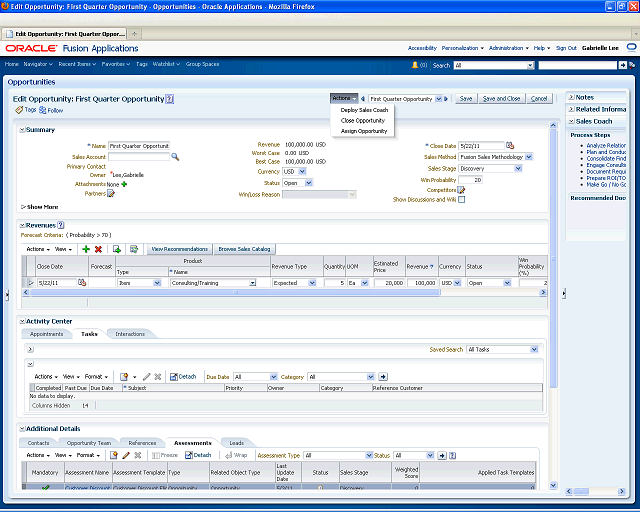Toggle Show Discussions and Wiki checkbox
640x512 pixels.
point(461,200)
